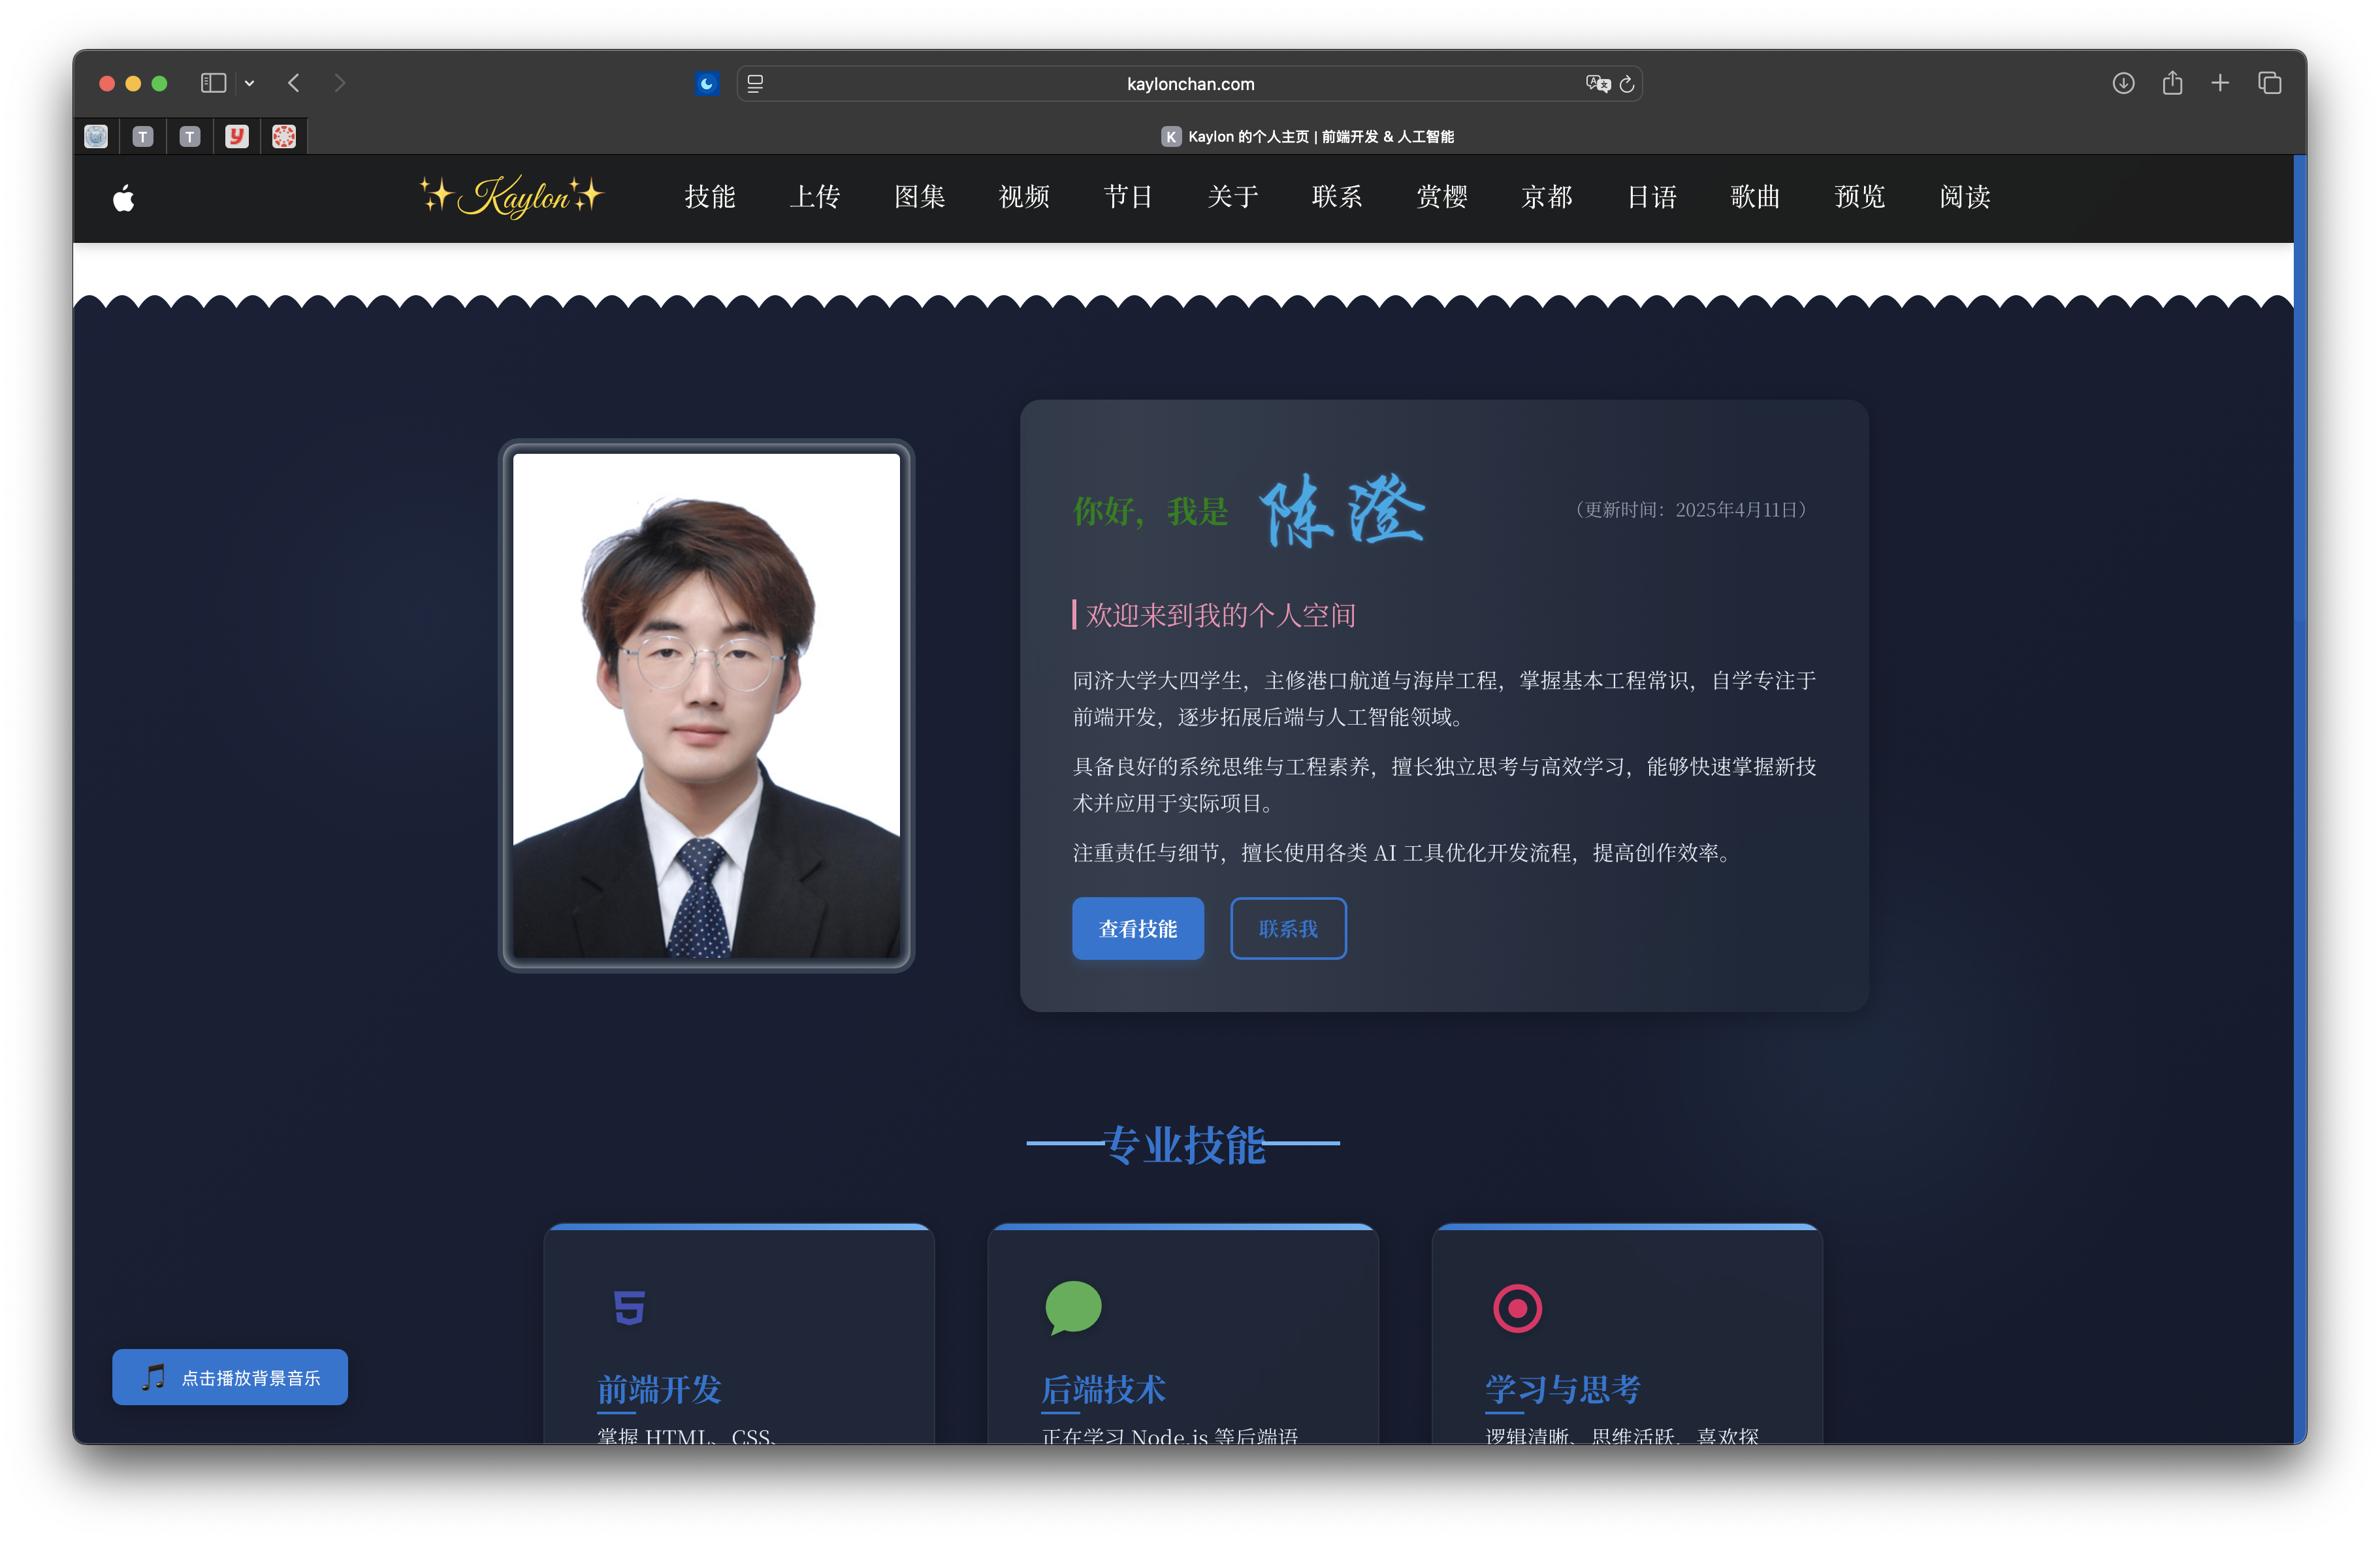Click the Safari sidebar toggle icon
This screenshot has height=1541, width=2380.
coord(213,83)
